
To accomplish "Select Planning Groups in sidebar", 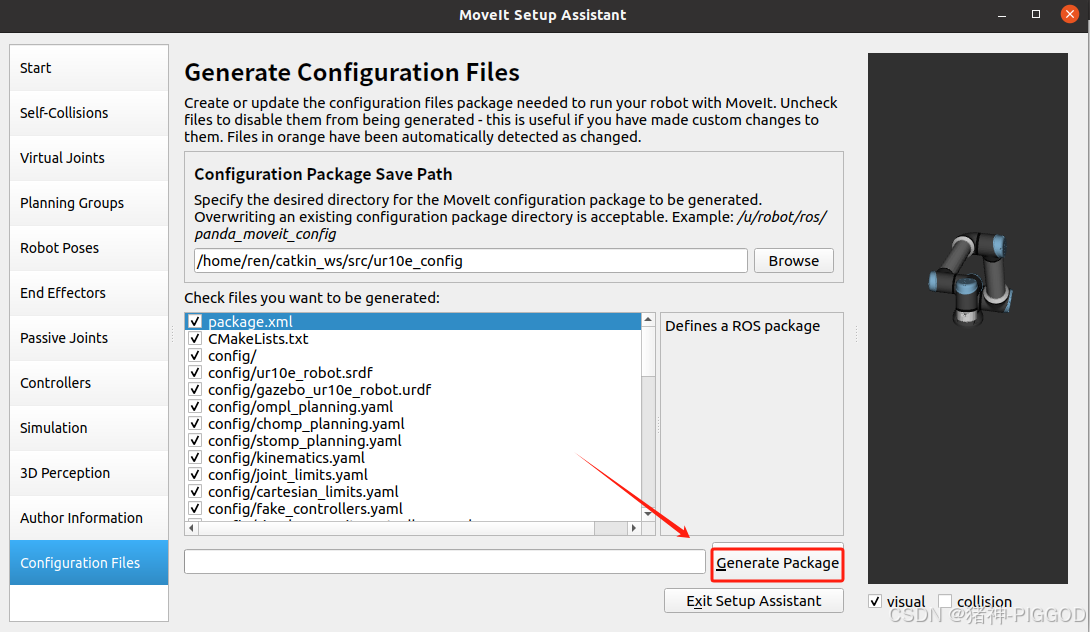I will [x=89, y=203].
